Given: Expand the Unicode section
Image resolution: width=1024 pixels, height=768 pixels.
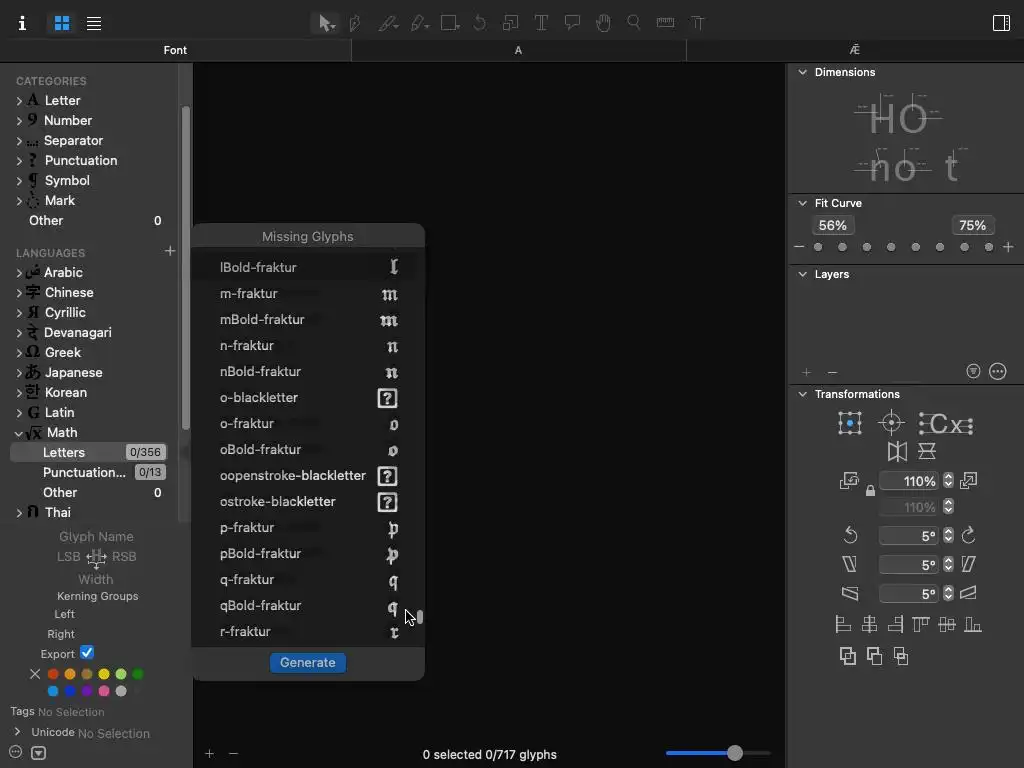Looking at the screenshot, I should pos(18,732).
